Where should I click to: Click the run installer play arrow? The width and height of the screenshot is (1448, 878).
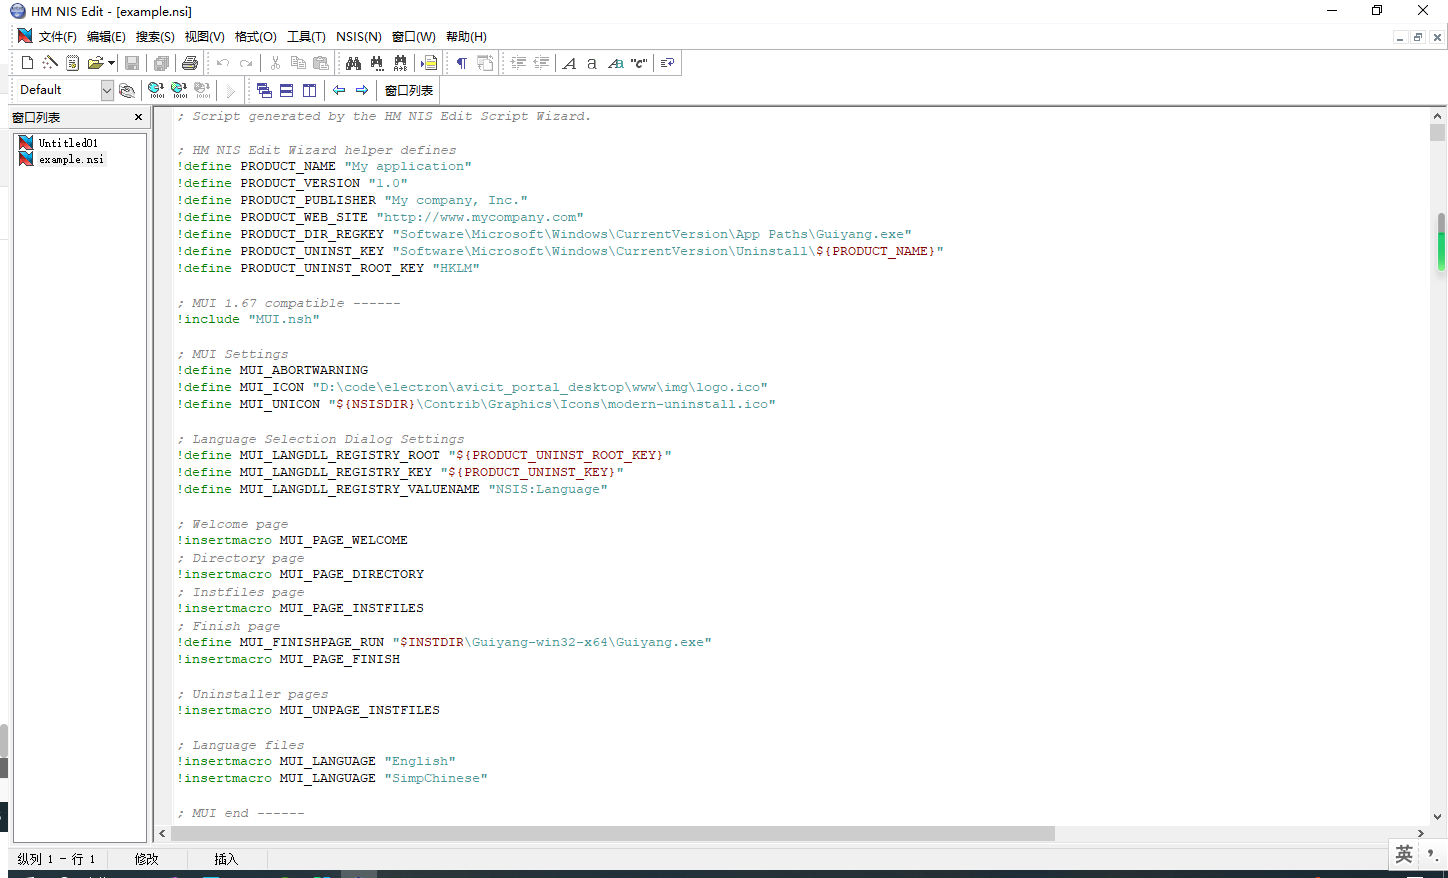(x=231, y=90)
